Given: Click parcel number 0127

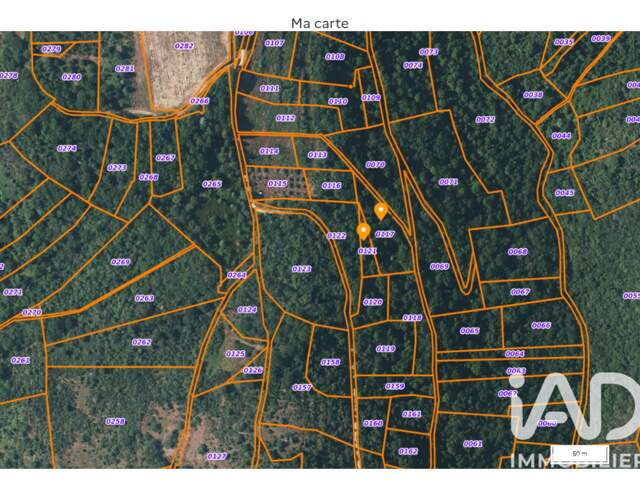Looking at the screenshot, I should (217, 456).
